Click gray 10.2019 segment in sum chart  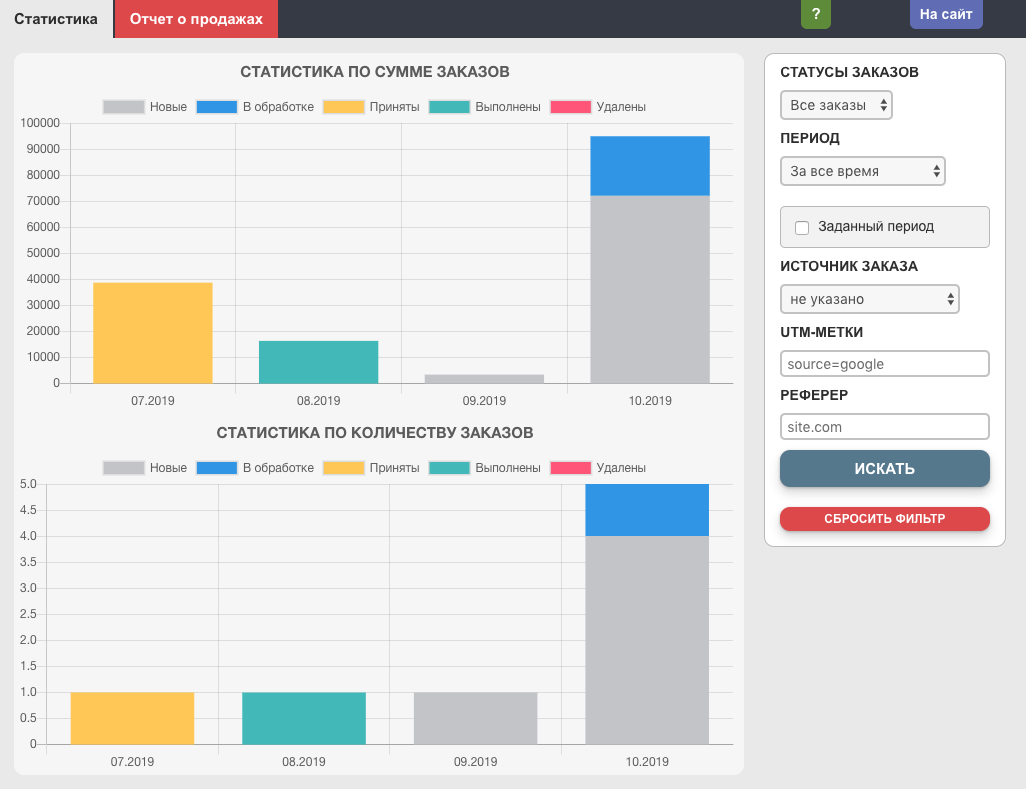[650, 289]
